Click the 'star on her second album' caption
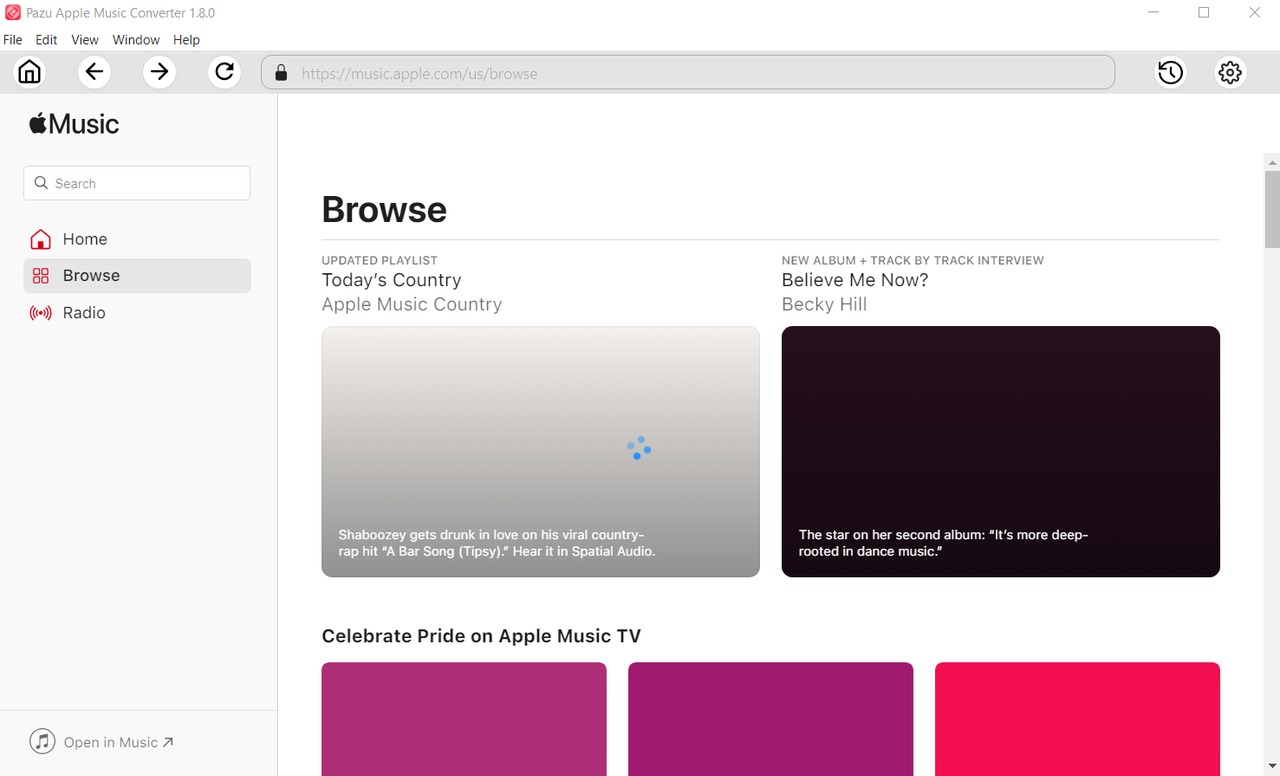Screen dimensions: 1280x776 (x=943, y=543)
